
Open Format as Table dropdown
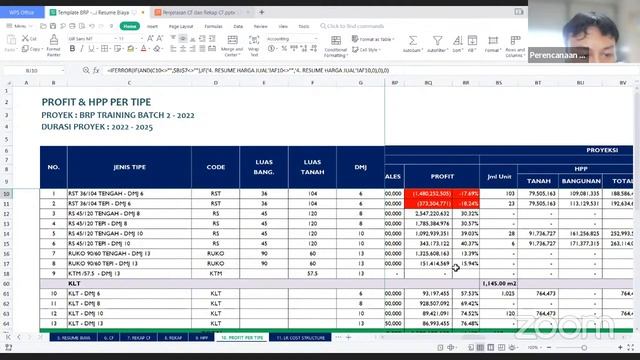373,39
